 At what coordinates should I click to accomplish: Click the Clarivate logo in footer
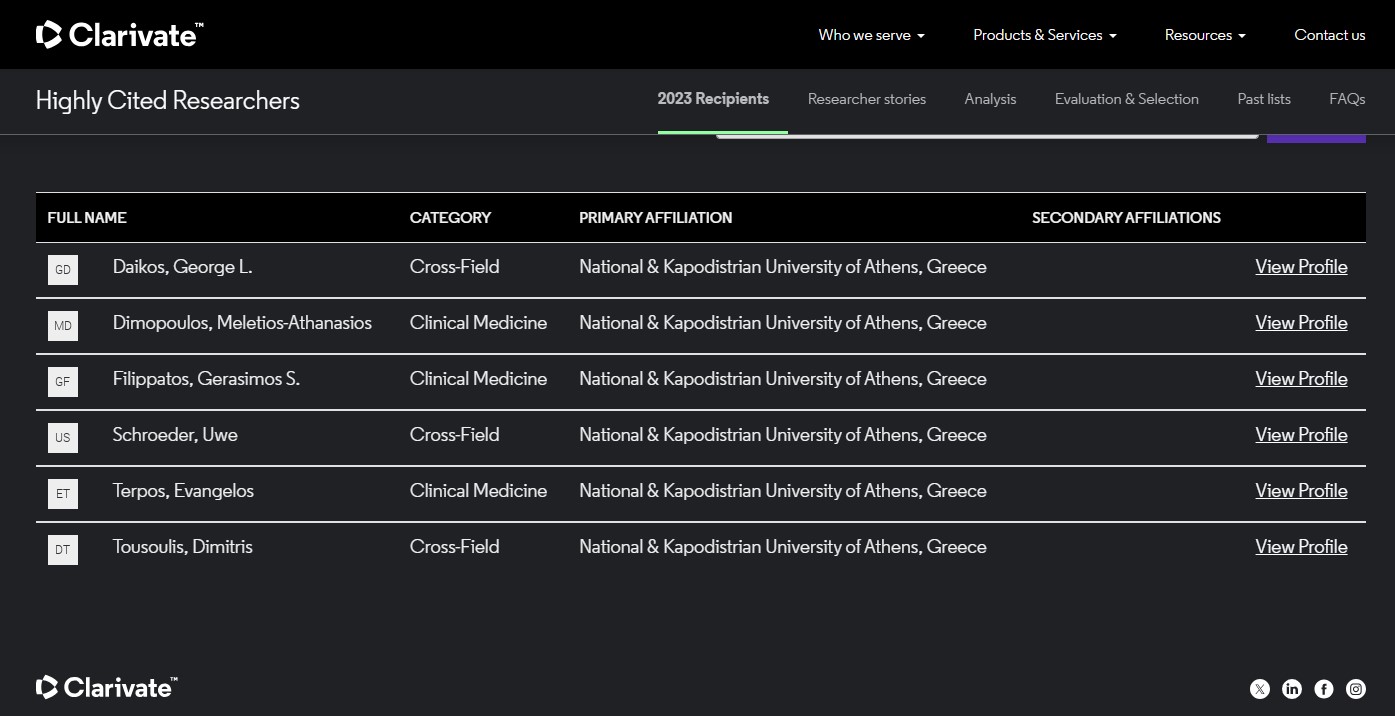pyautogui.click(x=107, y=687)
